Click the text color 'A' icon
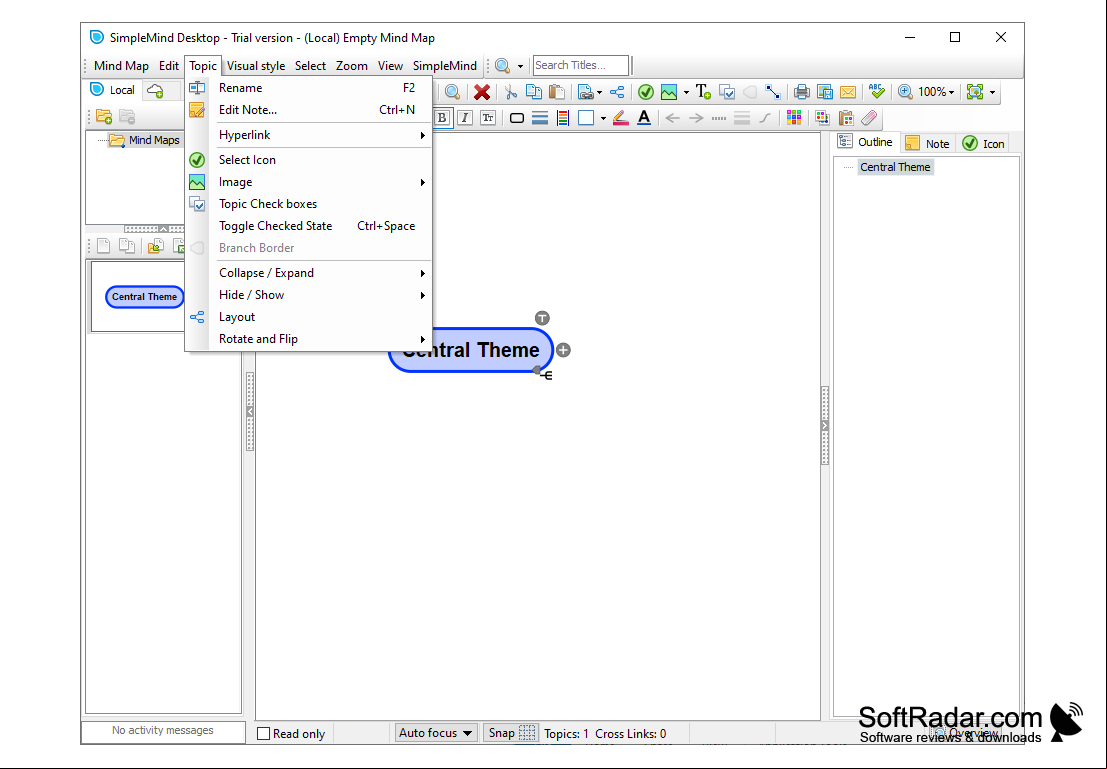 tap(644, 118)
